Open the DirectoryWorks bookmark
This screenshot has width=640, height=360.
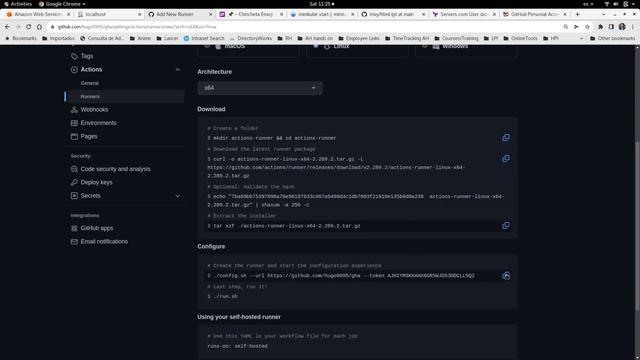coord(251,38)
